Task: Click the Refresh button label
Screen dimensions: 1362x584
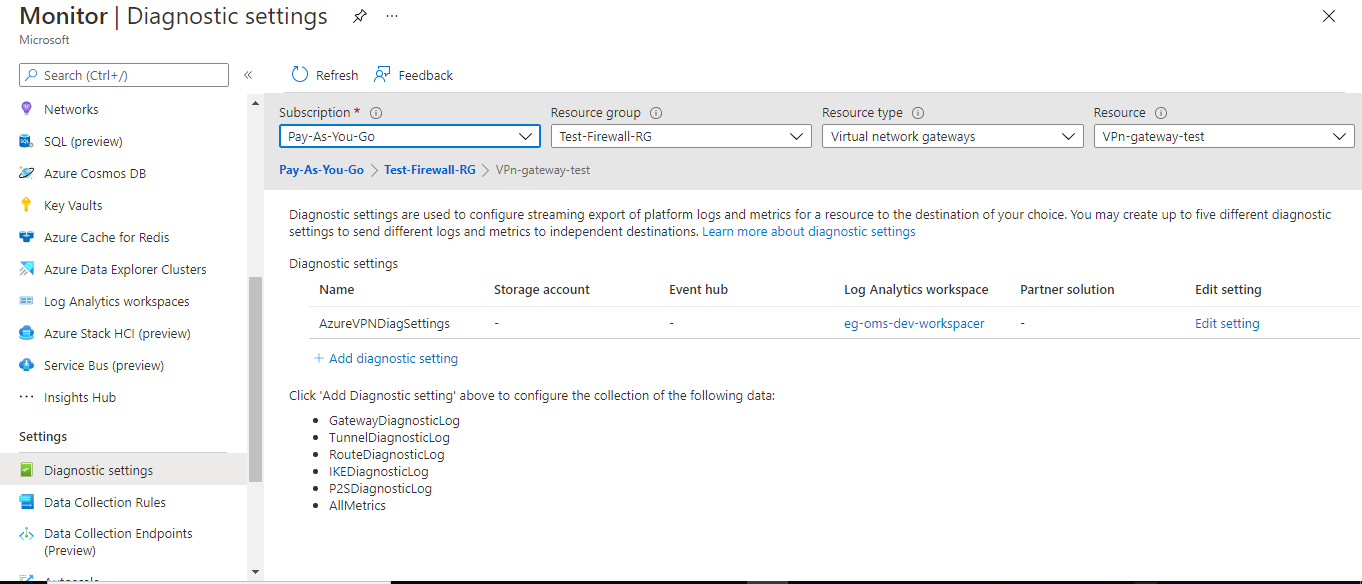Action: [x=337, y=75]
